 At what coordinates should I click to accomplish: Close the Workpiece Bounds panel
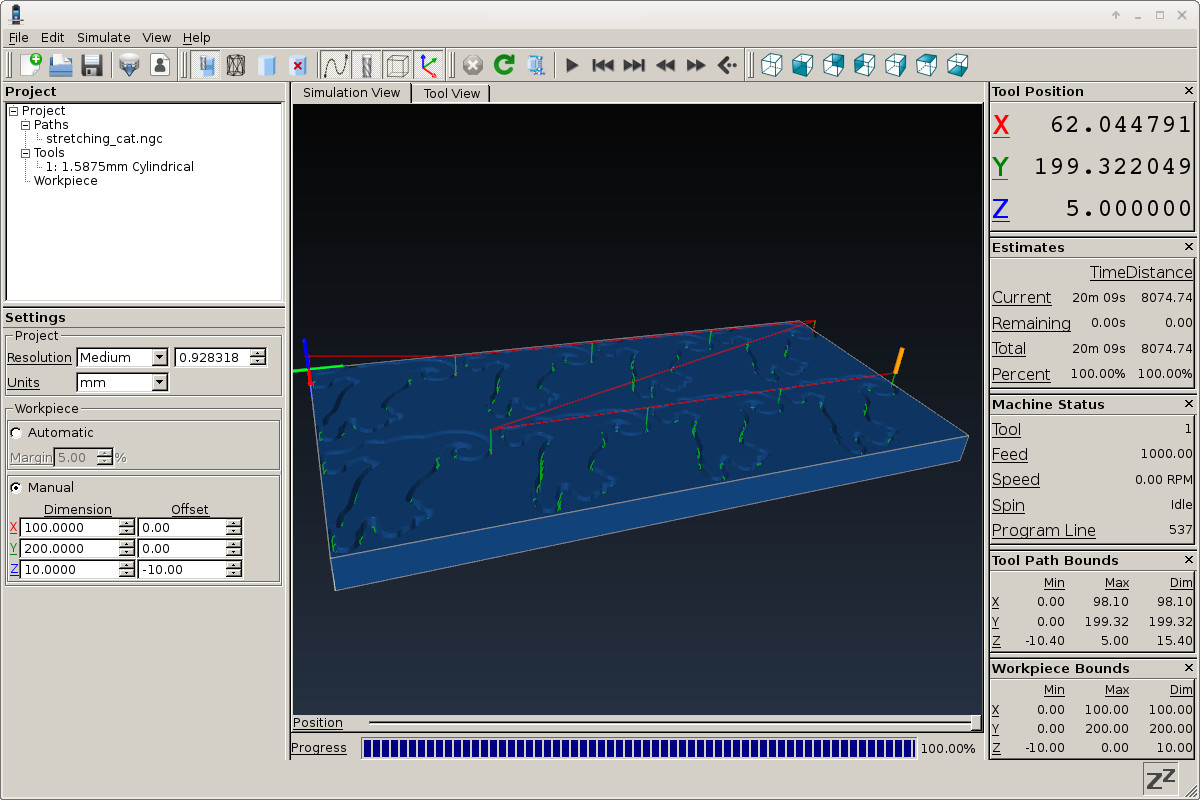1188,668
